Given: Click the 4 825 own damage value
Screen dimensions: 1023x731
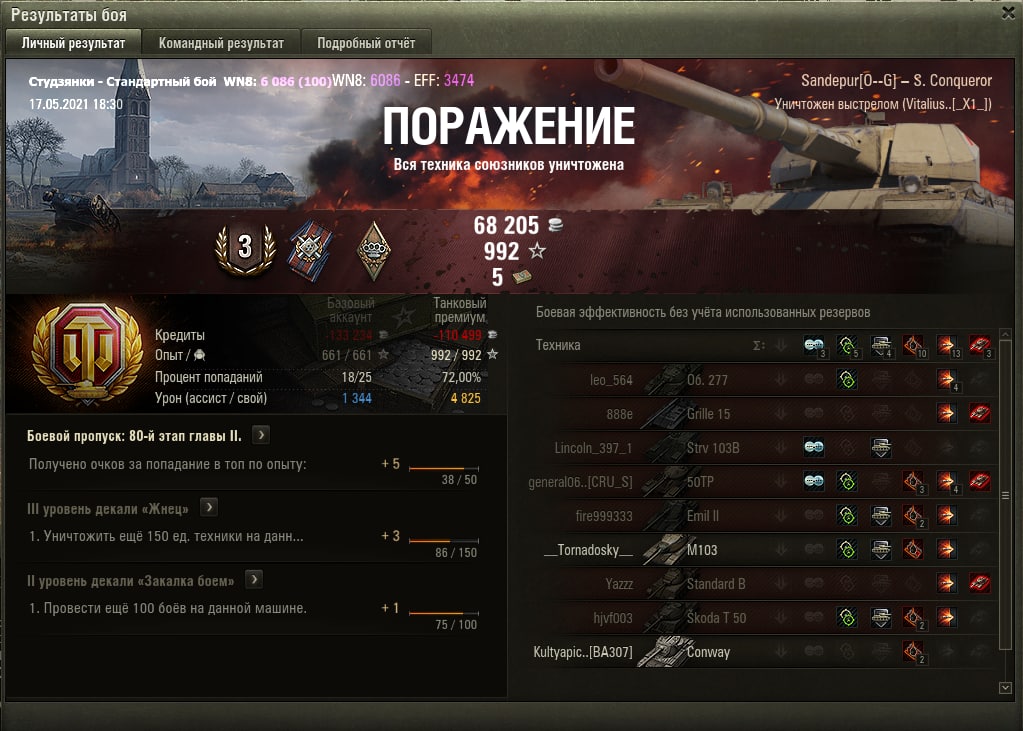Looking at the screenshot, I should (465, 398).
